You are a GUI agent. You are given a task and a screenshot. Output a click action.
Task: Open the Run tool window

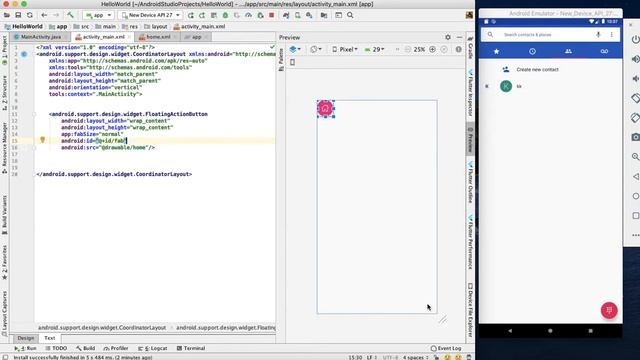click(25, 348)
